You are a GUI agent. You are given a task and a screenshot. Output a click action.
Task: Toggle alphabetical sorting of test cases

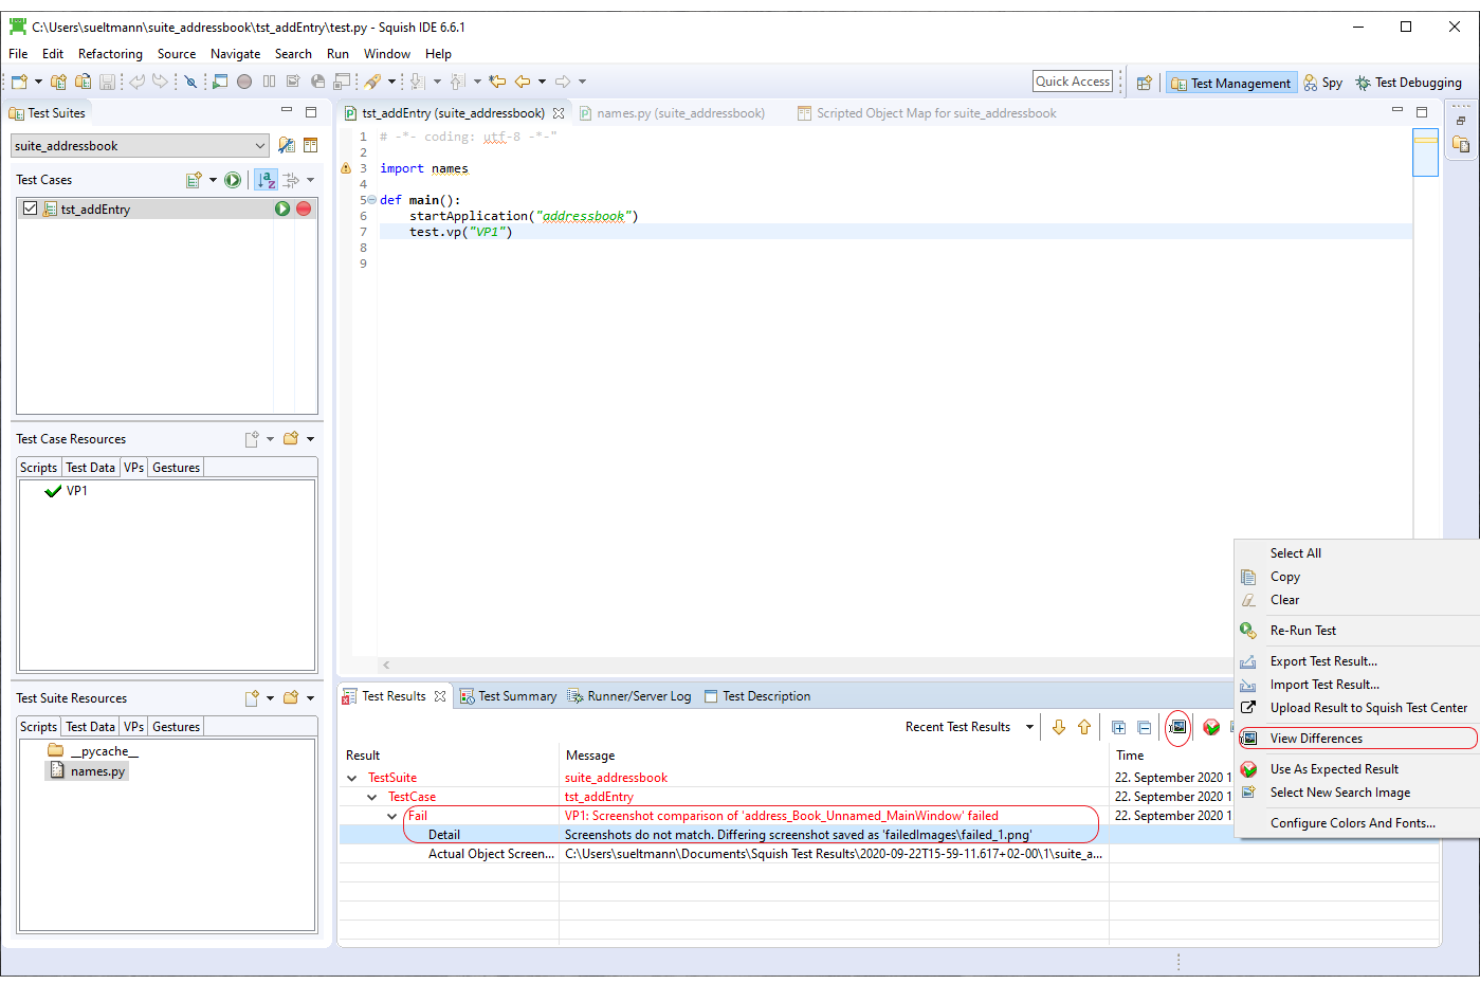point(266,180)
